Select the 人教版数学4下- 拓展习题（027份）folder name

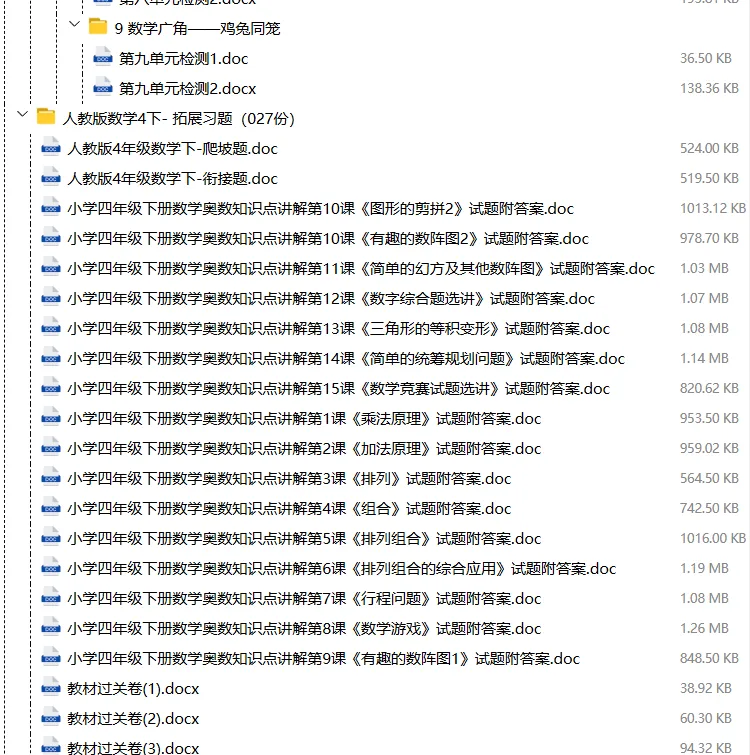(179, 118)
